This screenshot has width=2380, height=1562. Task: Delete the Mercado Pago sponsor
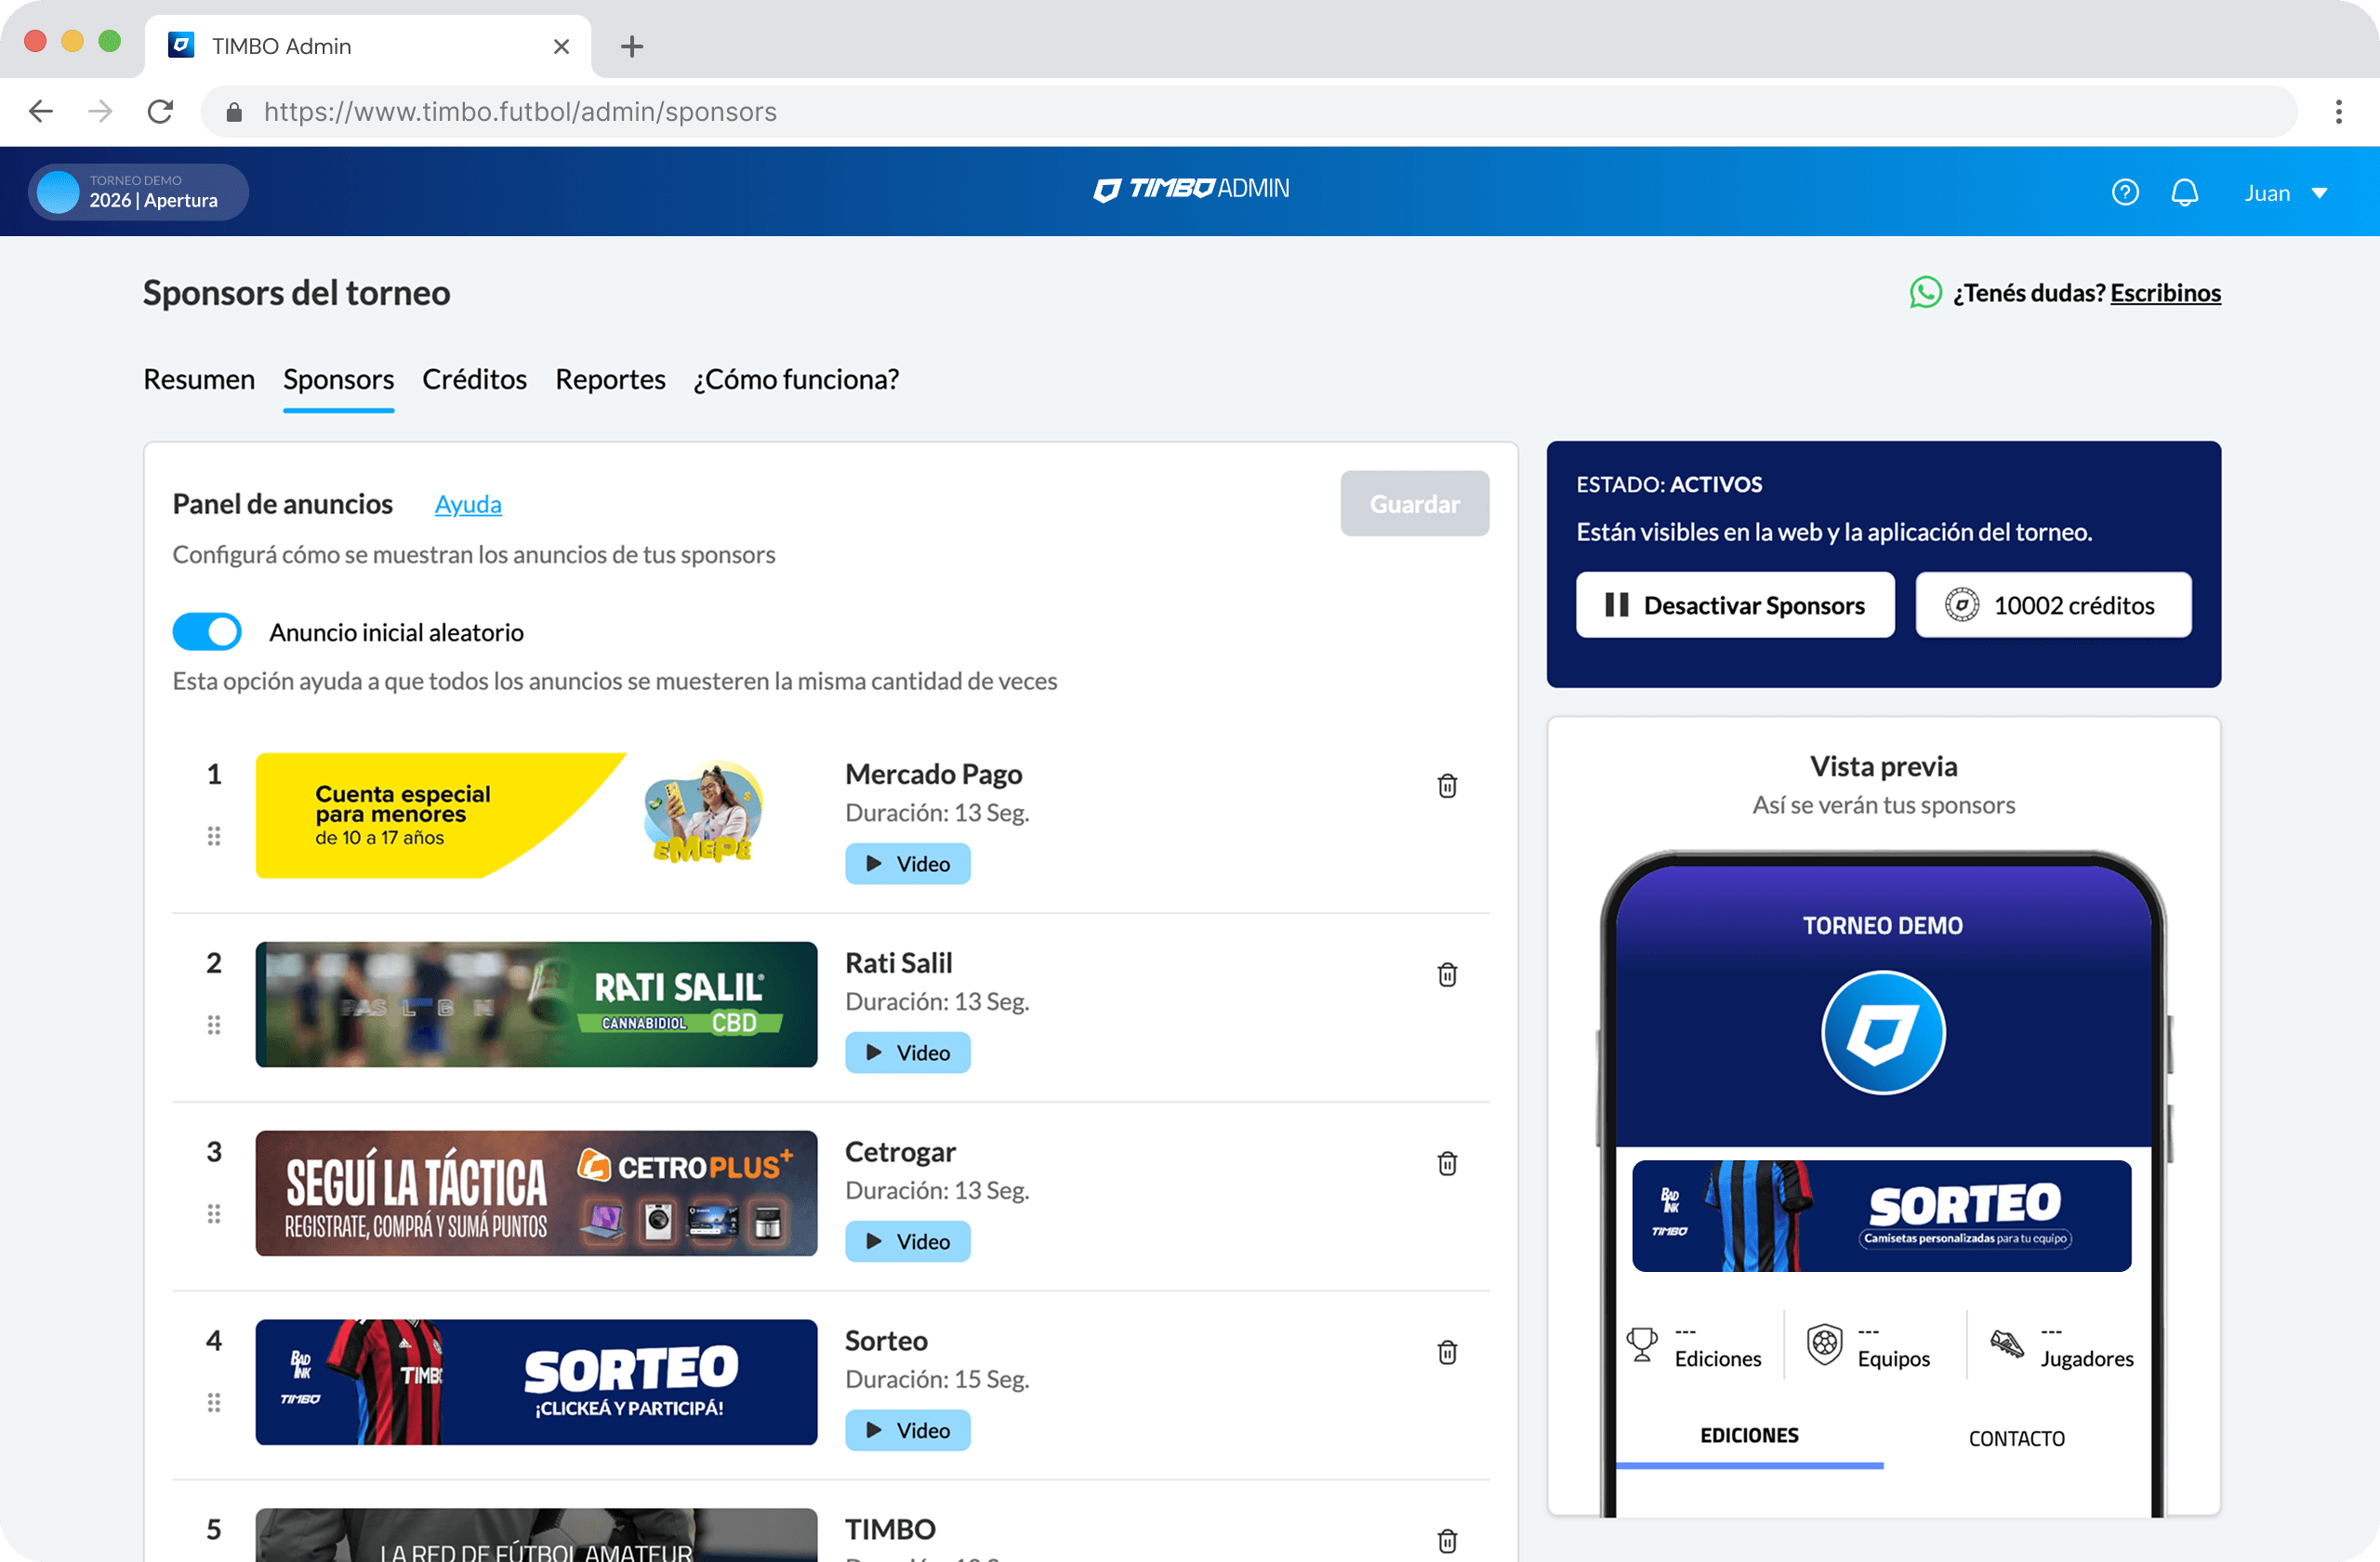[x=1447, y=786]
